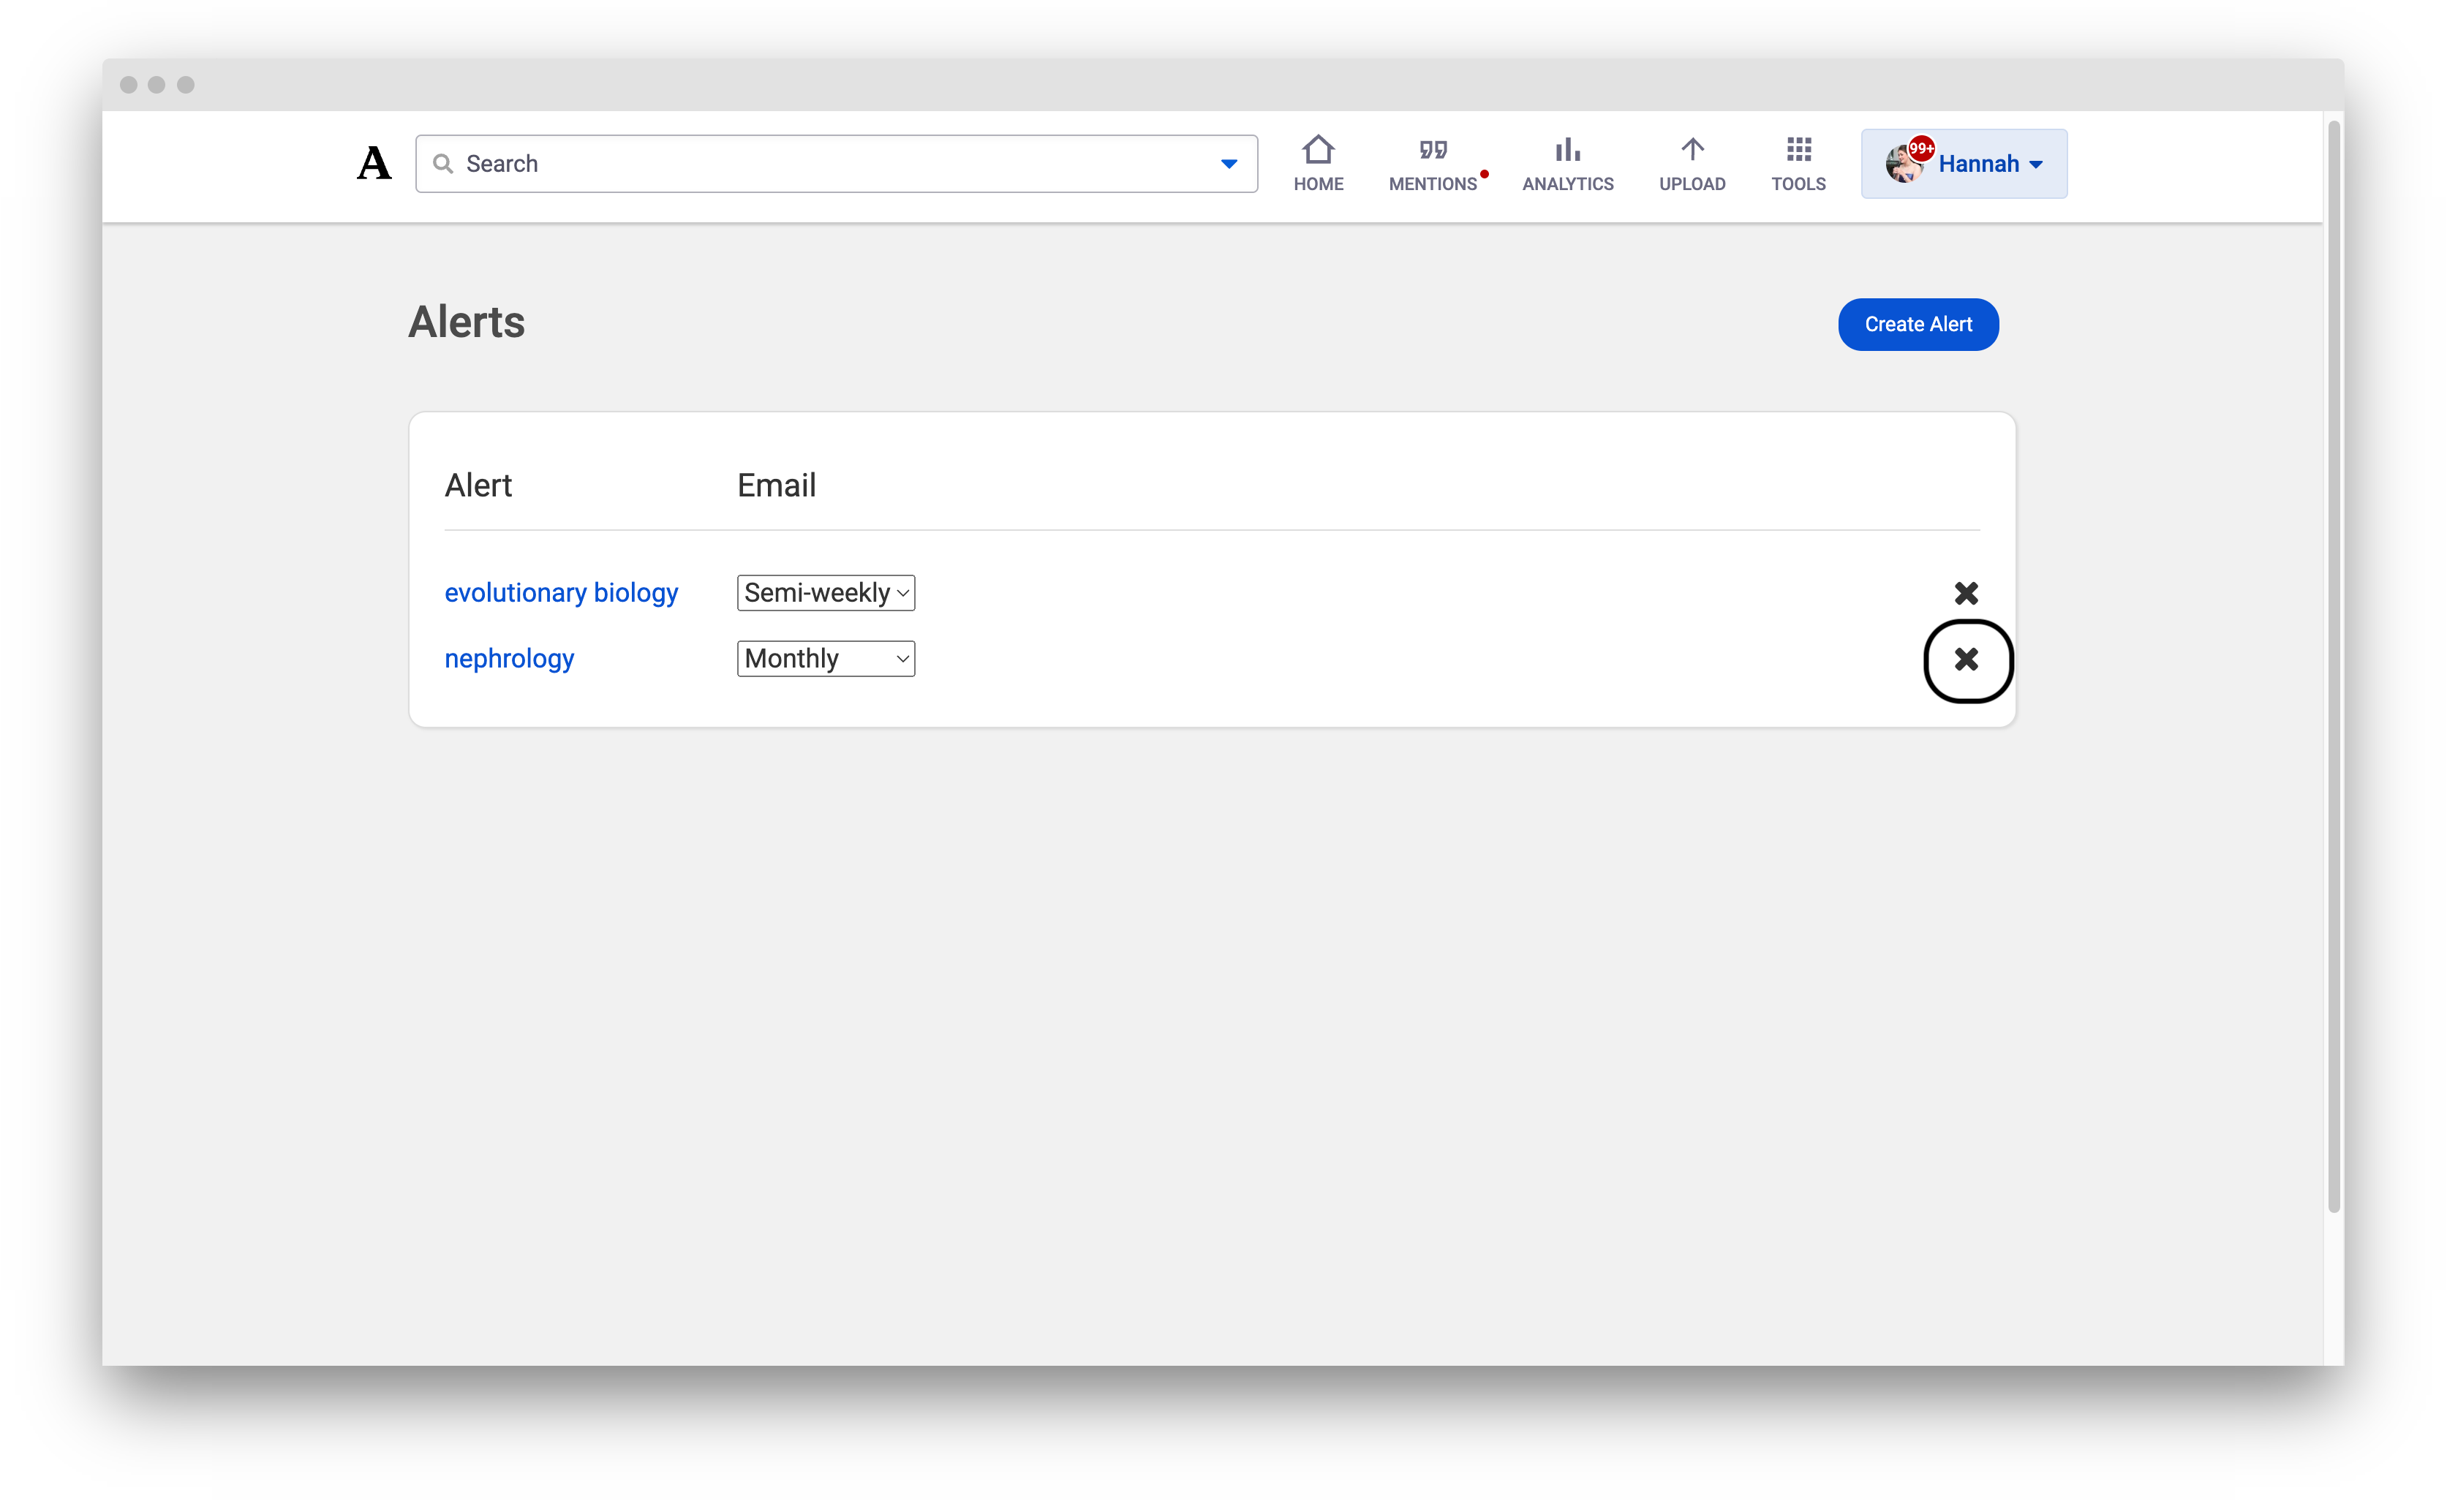
Task: Click the Create Alert button
Action: [1917, 324]
